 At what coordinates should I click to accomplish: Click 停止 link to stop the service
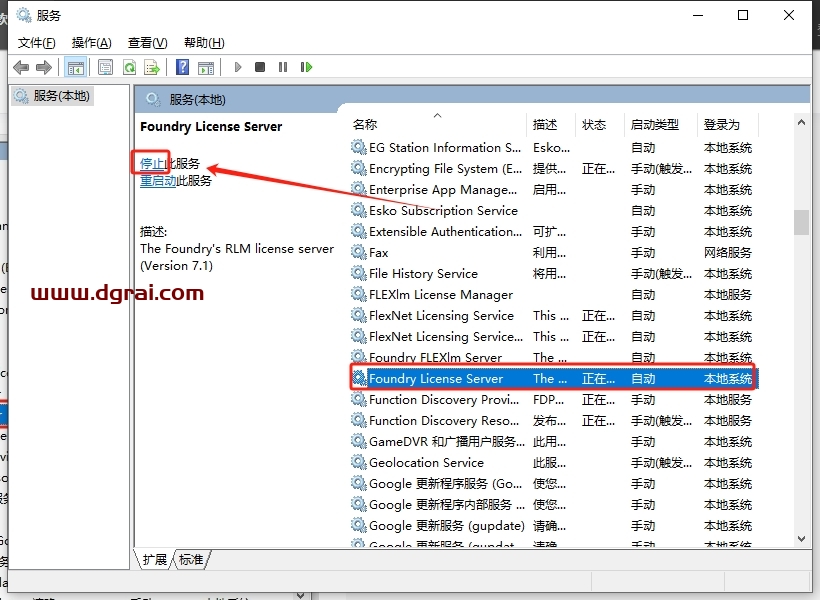click(152, 163)
